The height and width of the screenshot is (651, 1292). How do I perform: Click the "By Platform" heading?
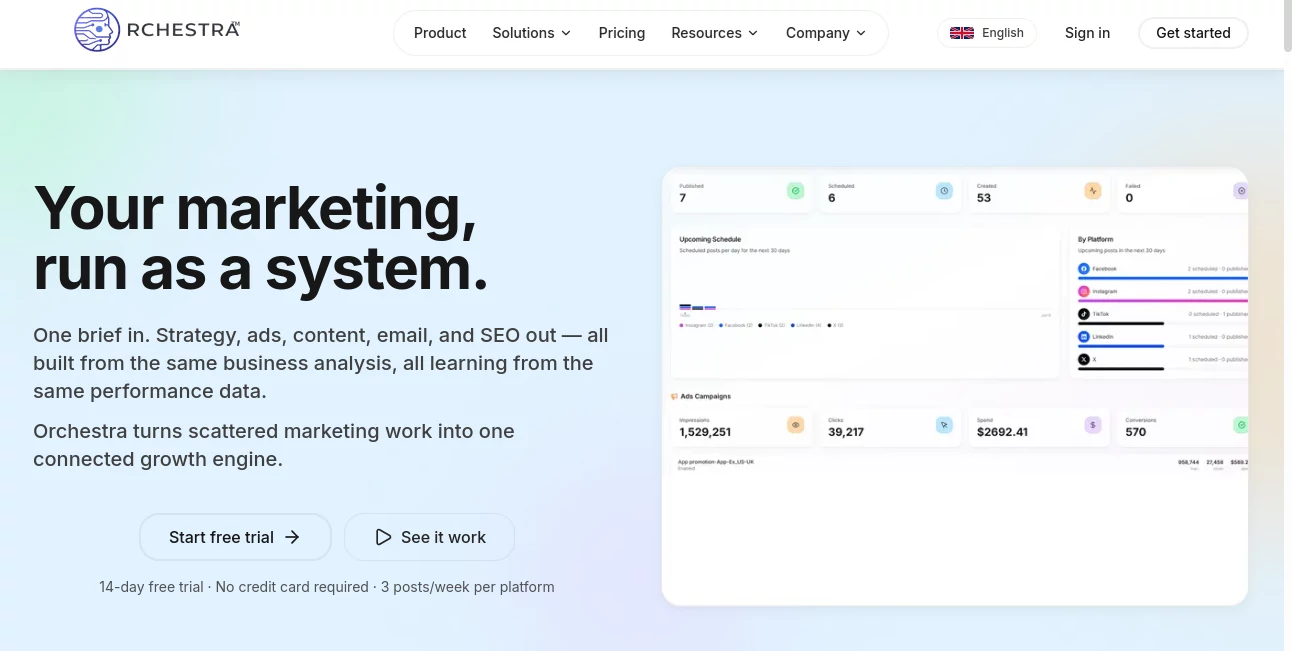1095,240
